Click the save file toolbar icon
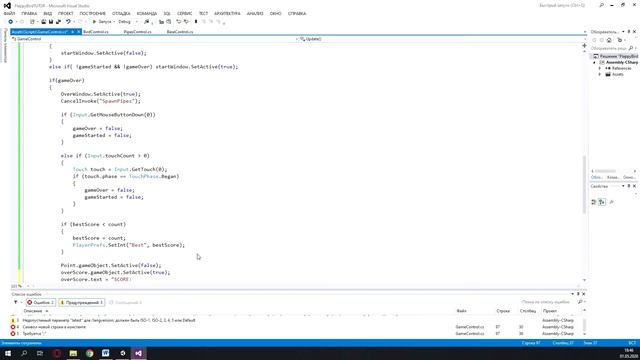The image size is (640, 360). click(x=51, y=22)
